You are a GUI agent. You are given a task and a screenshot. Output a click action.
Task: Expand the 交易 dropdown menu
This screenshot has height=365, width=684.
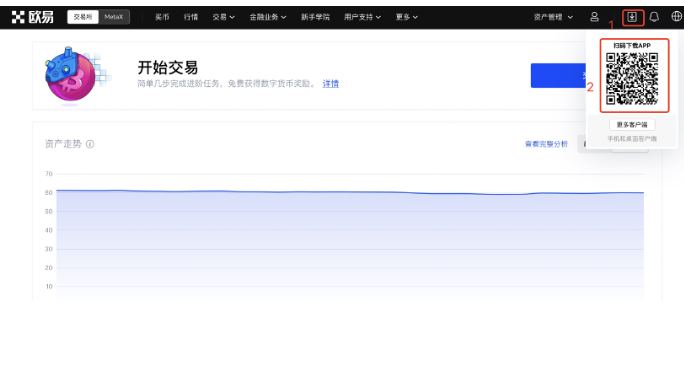click(224, 17)
